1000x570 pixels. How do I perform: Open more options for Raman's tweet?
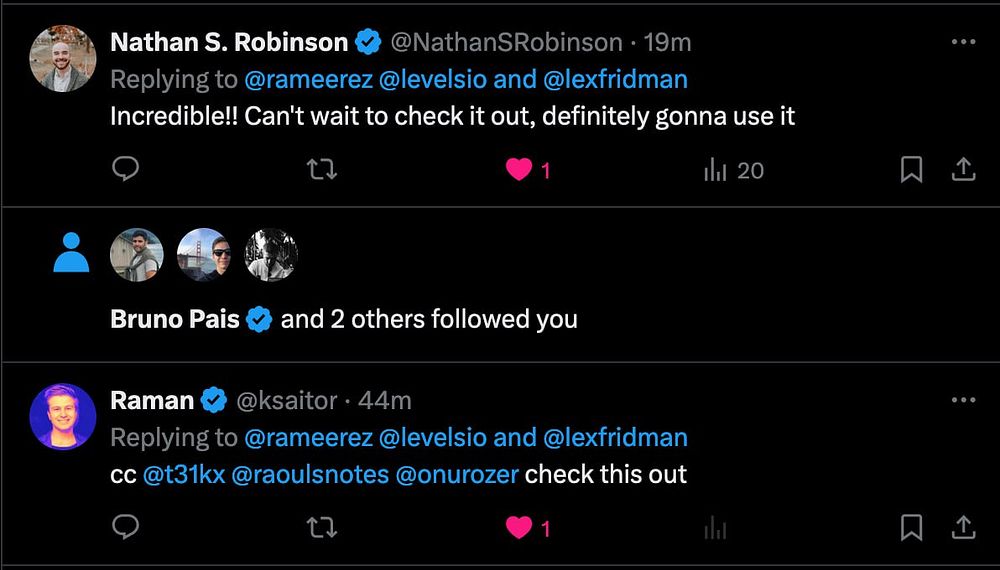963,400
